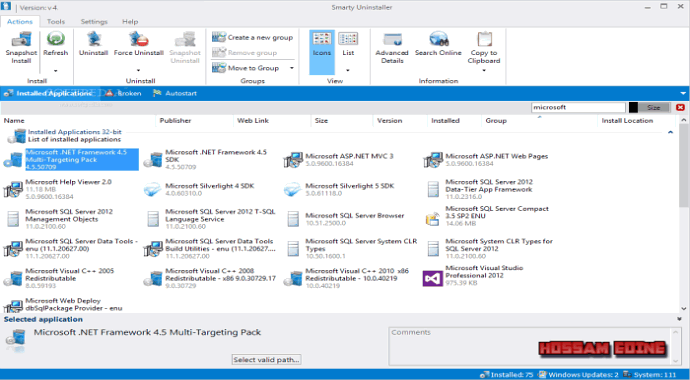The height and width of the screenshot is (380, 690).
Task: Open Advanced Details
Action: pyautogui.click(x=392, y=48)
